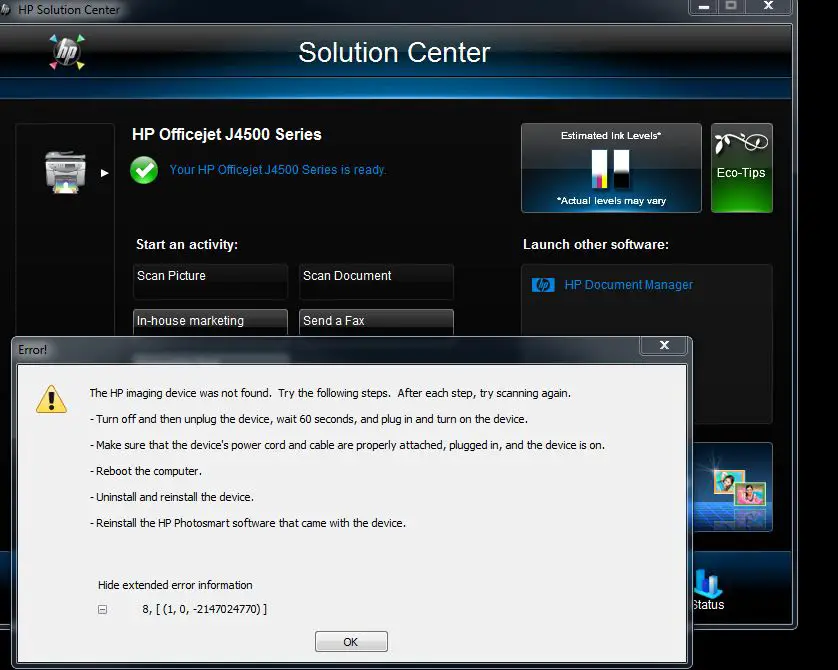The width and height of the screenshot is (838, 670).
Task: Open the photo collage thumbnail
Action: tap(733, 487)
